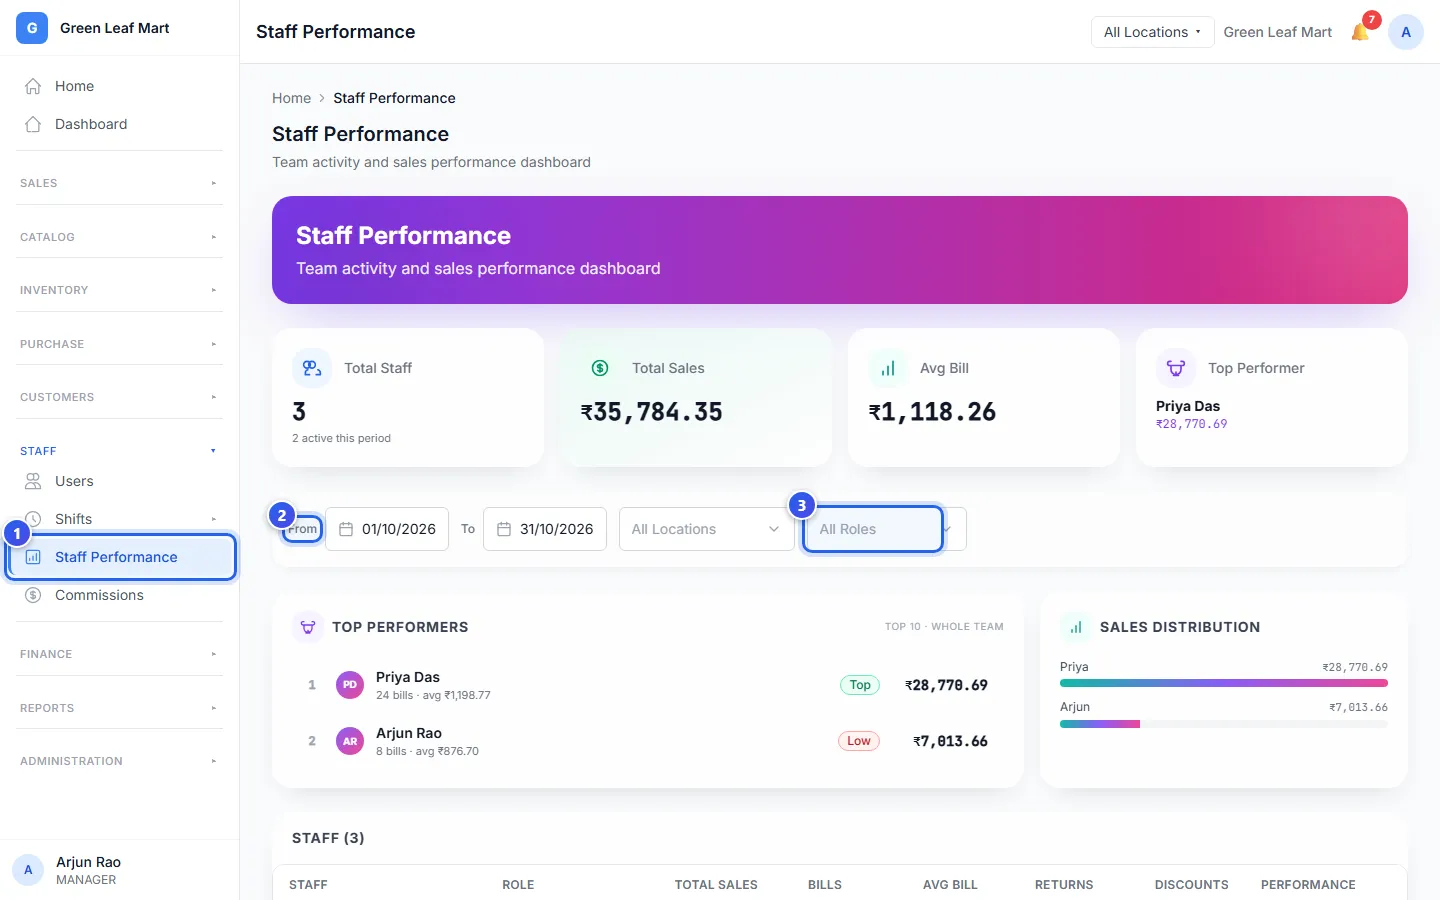Open the All Locations header dropdown
Screen dimensions: 1440x900
coord(1152,32)
